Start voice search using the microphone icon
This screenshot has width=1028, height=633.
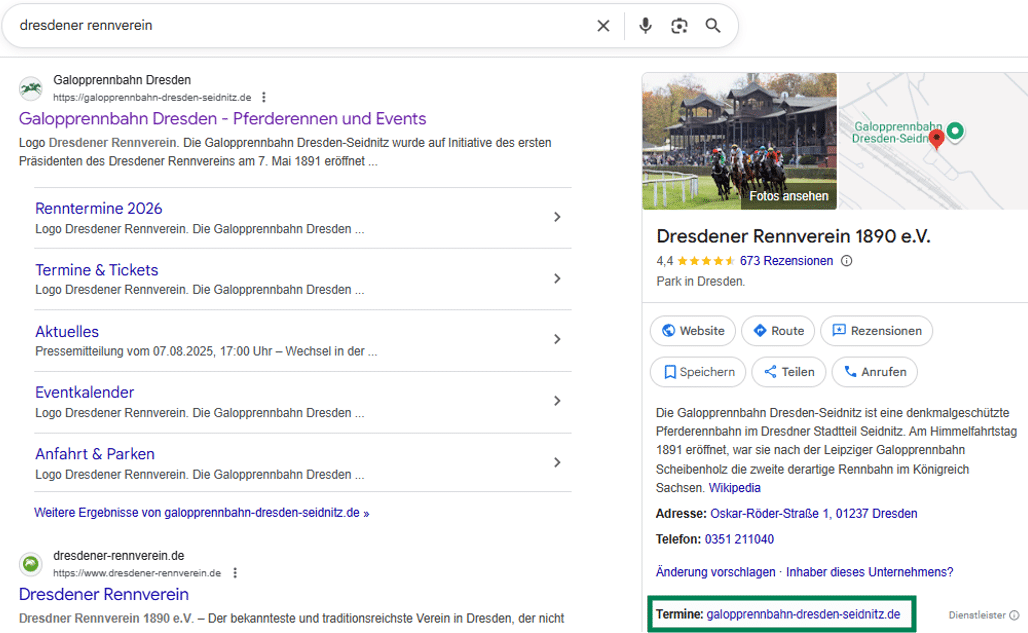point(645,26)
